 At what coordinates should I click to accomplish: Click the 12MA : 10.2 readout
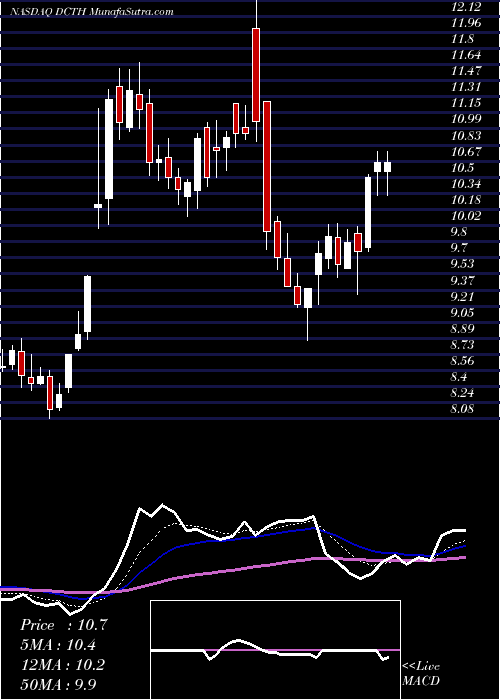pos(62,665)
